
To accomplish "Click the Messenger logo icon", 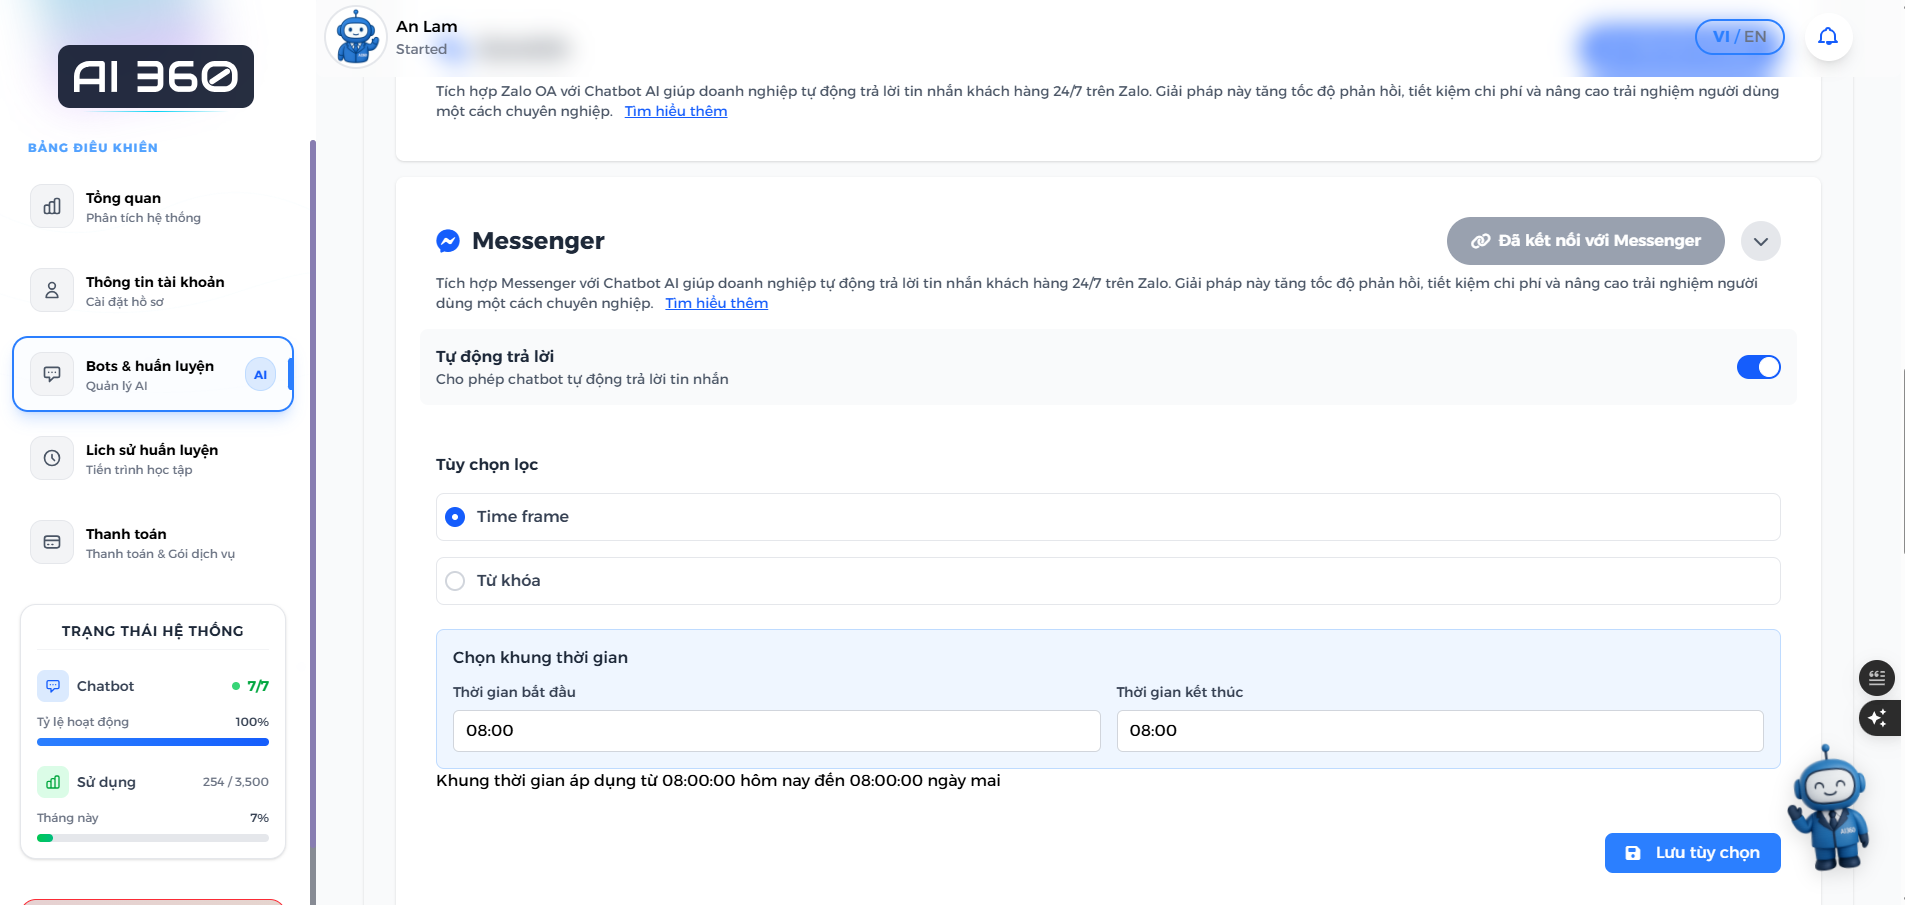I will pyautogui.click(x=448, y=241).
